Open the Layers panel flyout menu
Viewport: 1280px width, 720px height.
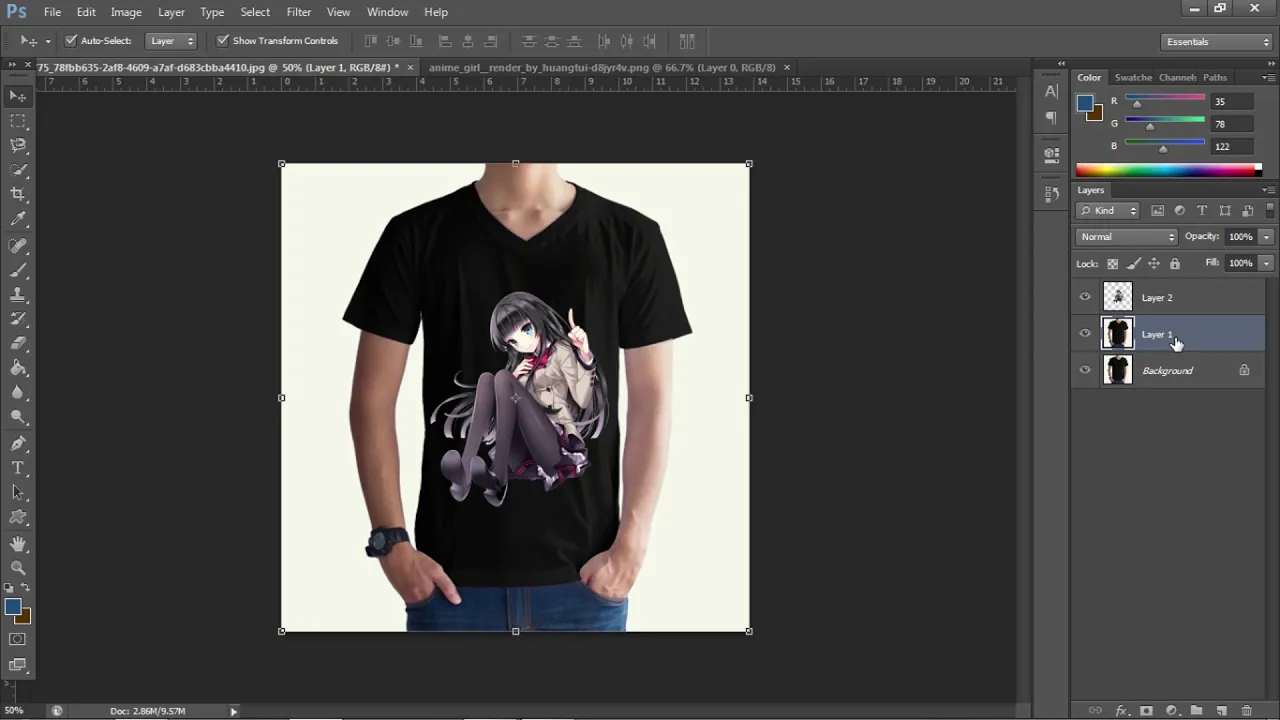[1268, 190]
